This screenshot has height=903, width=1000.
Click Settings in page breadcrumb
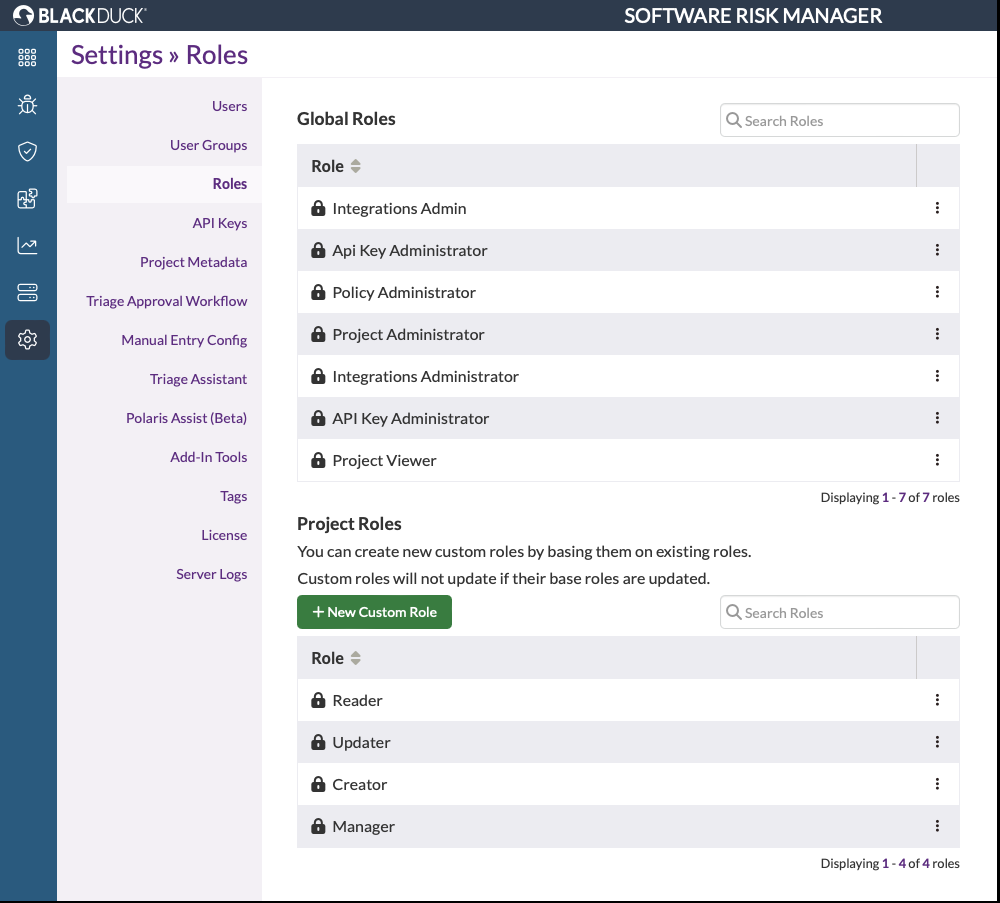coord(117,55)
